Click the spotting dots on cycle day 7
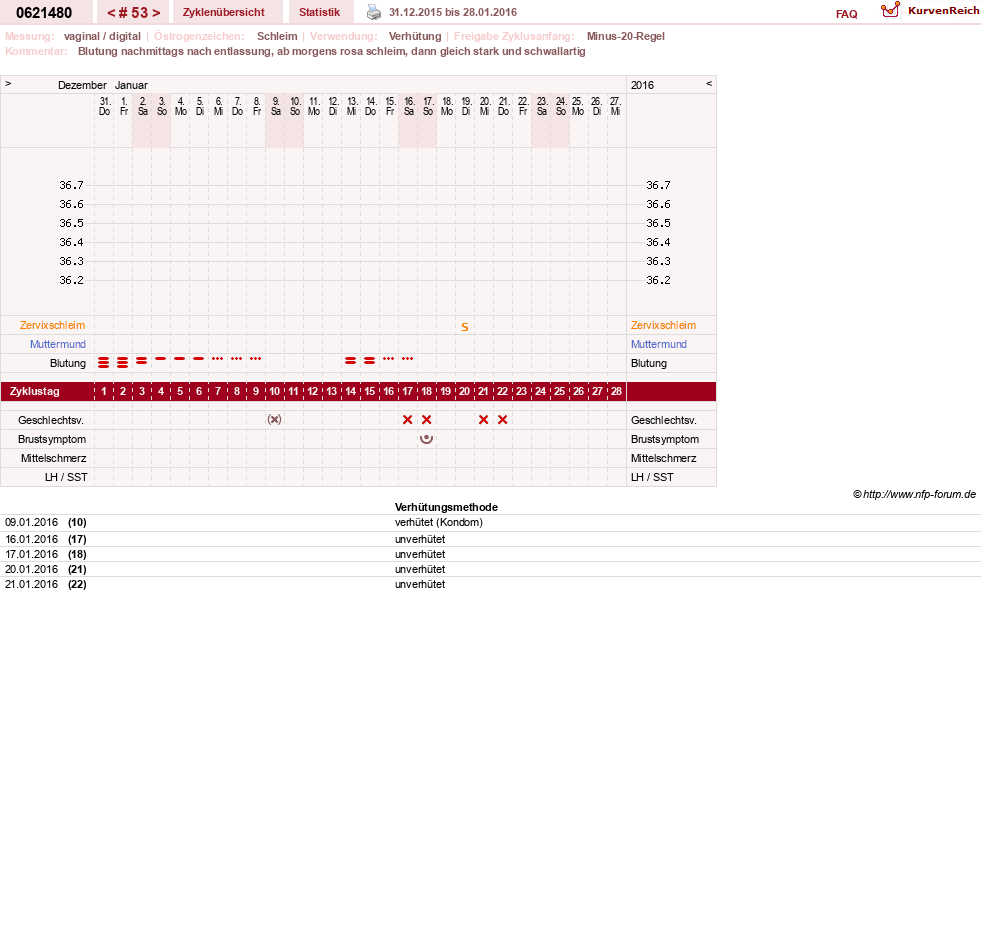 tap(218, 359)
